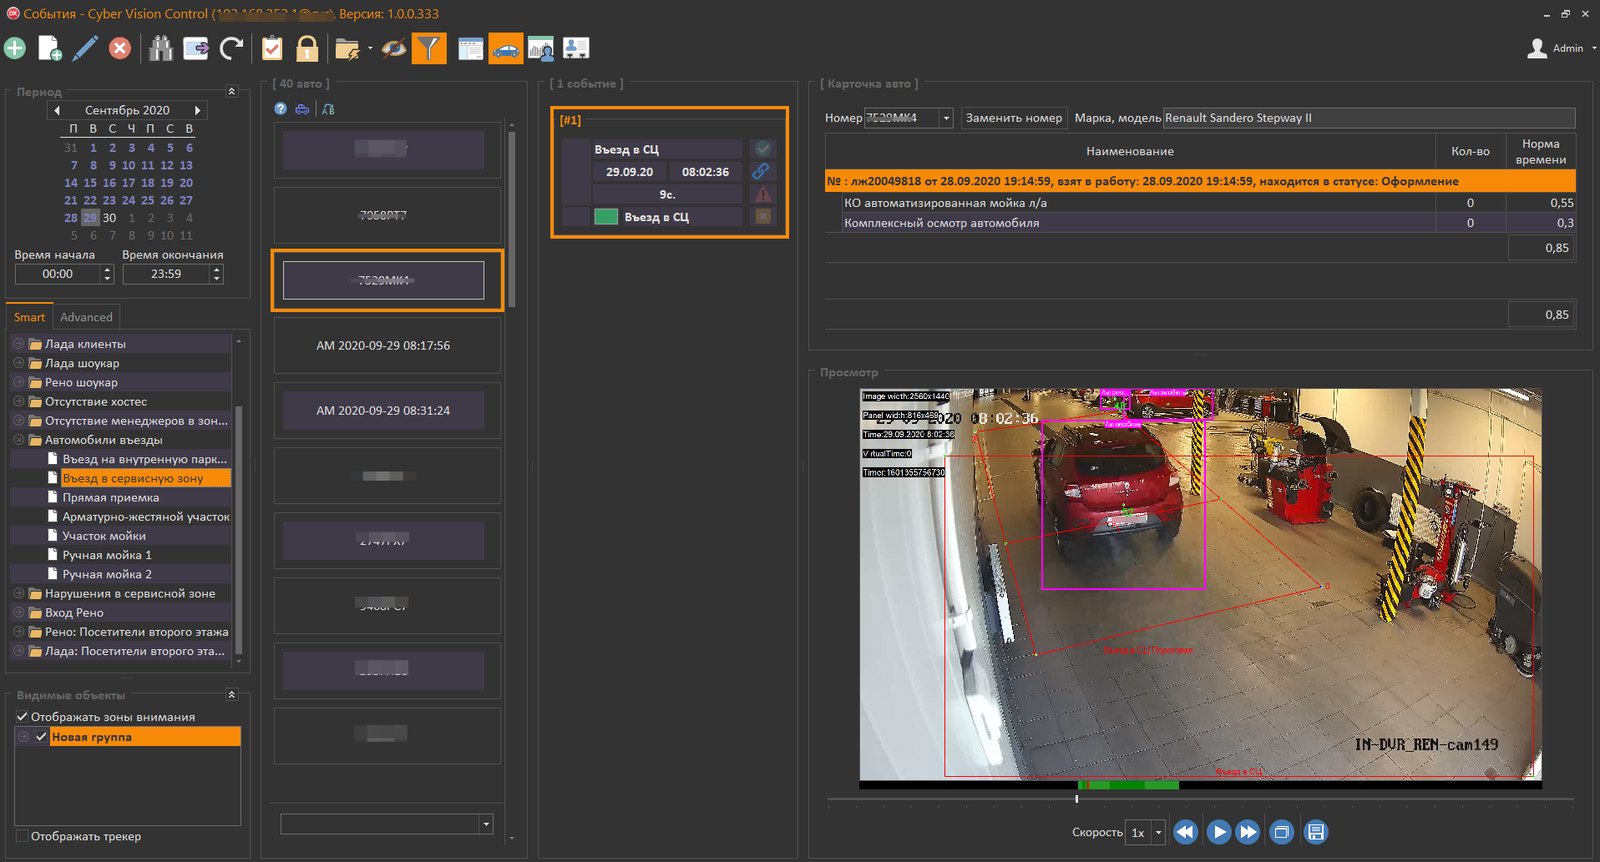Click the video timeline slider marker
The image size is (1600, 862).
coord(1077,799)
